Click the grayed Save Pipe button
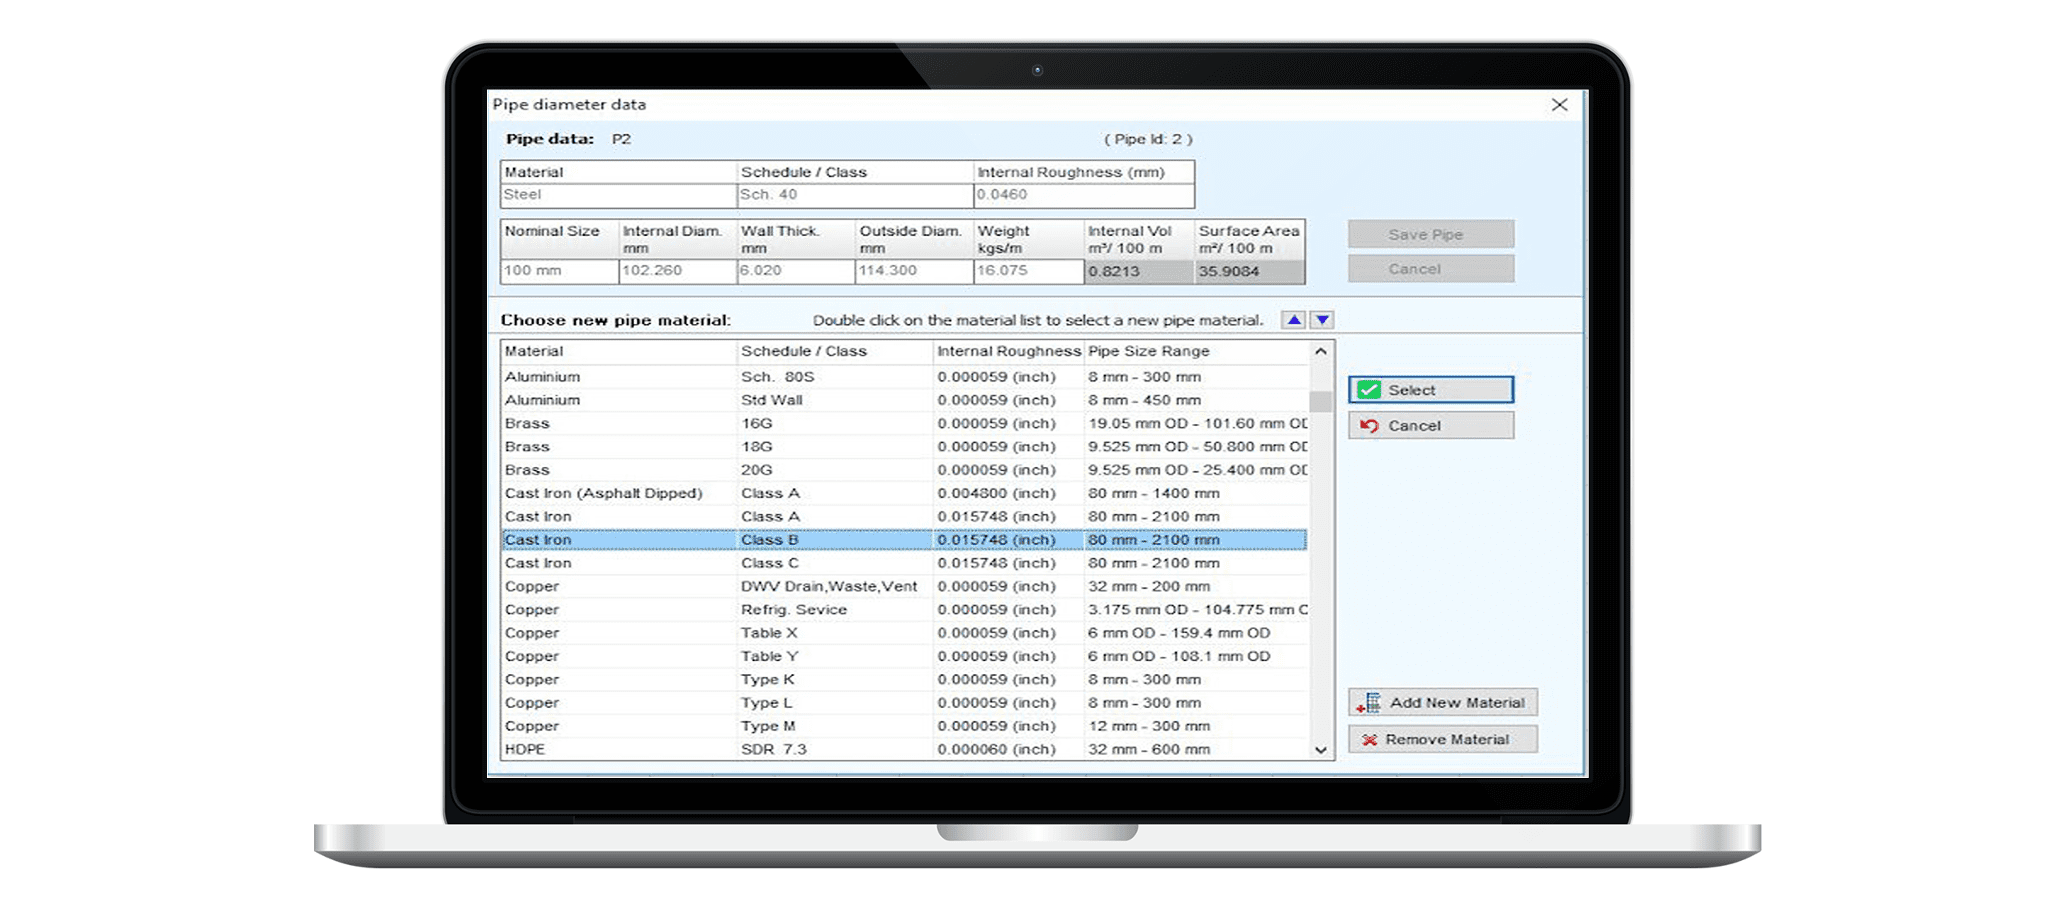The height and width of the screenshot is (907, 2048). [1430, 234]
